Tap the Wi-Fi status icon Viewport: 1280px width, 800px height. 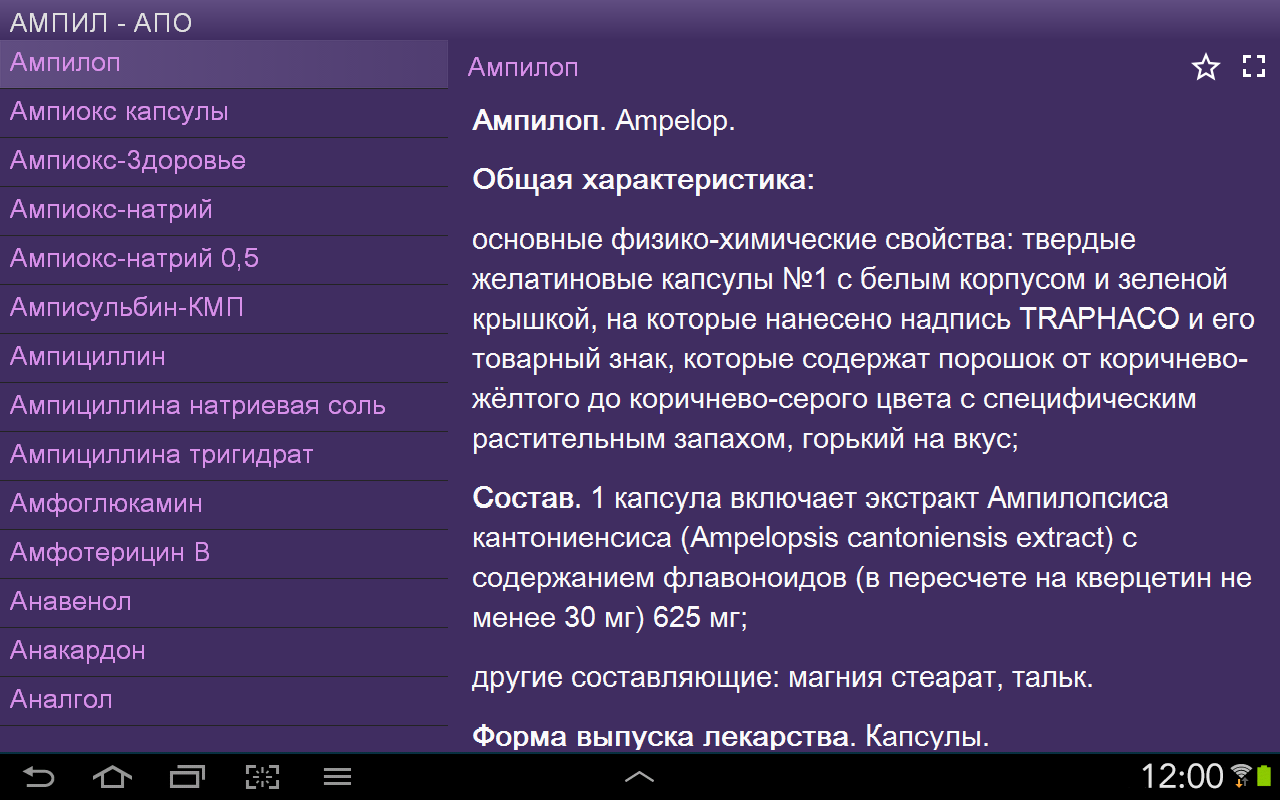coord(1241,775)
